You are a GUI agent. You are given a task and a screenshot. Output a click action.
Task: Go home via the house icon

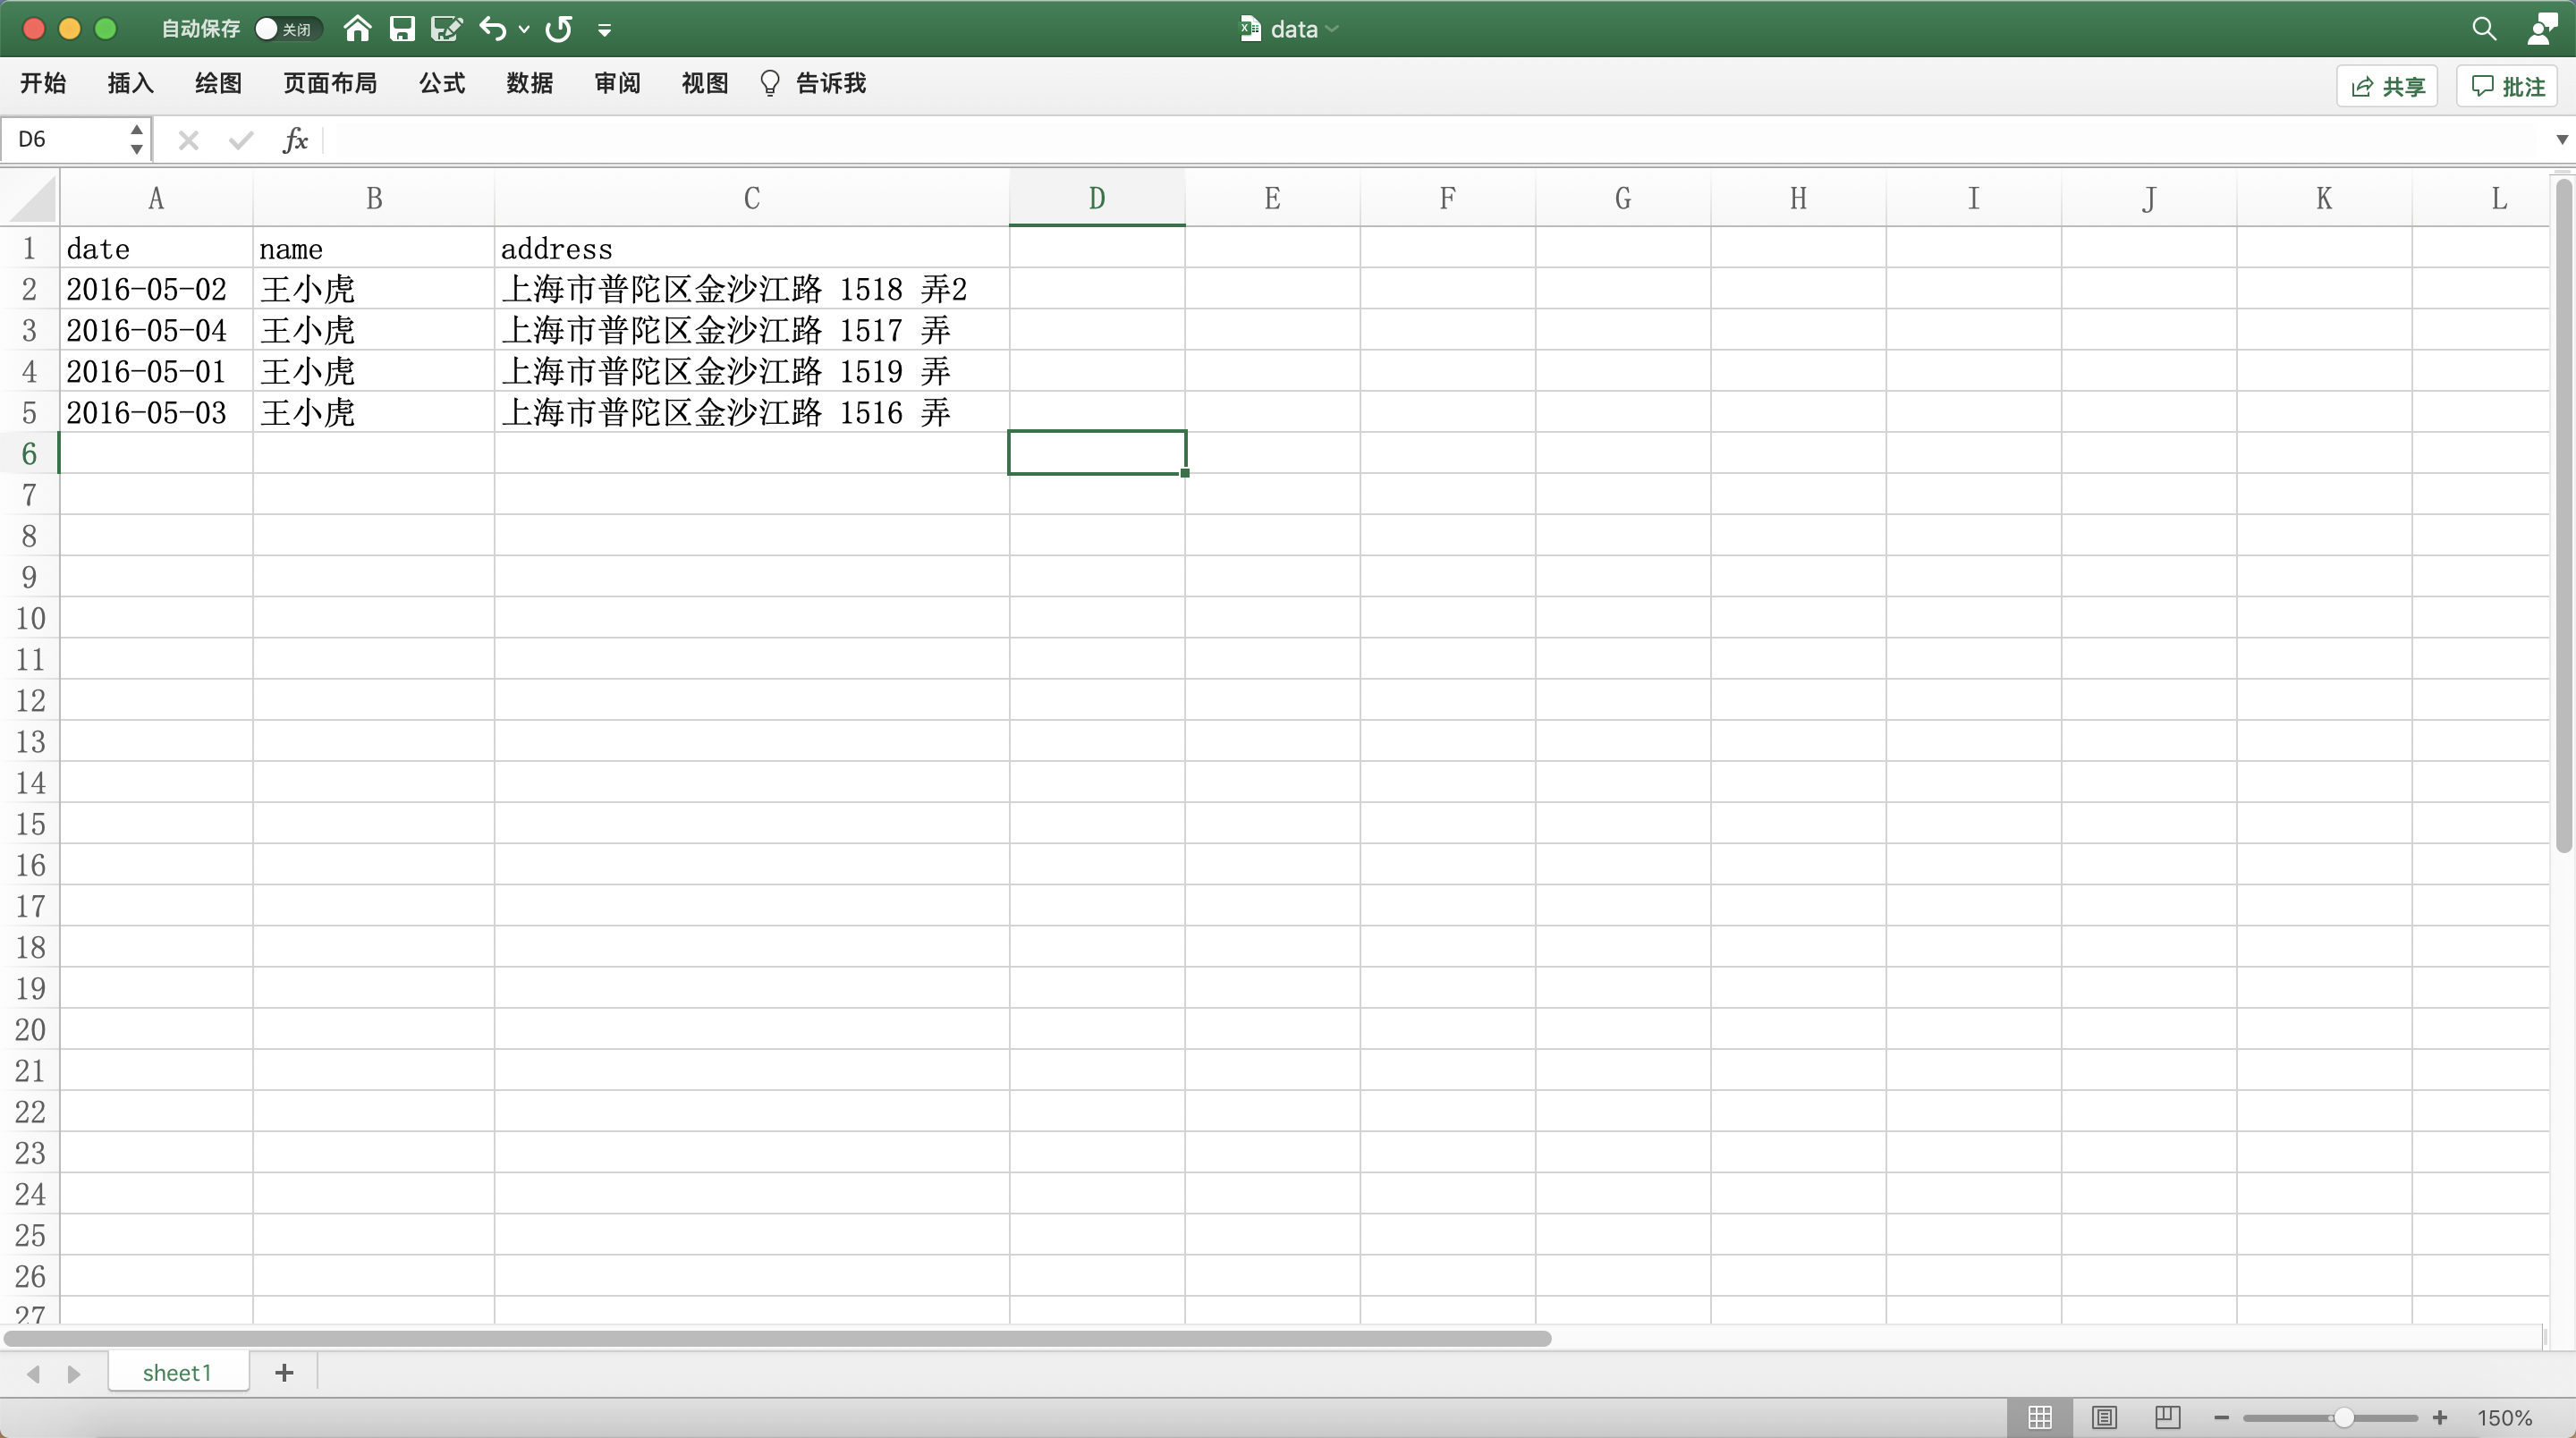coord(357,29)
